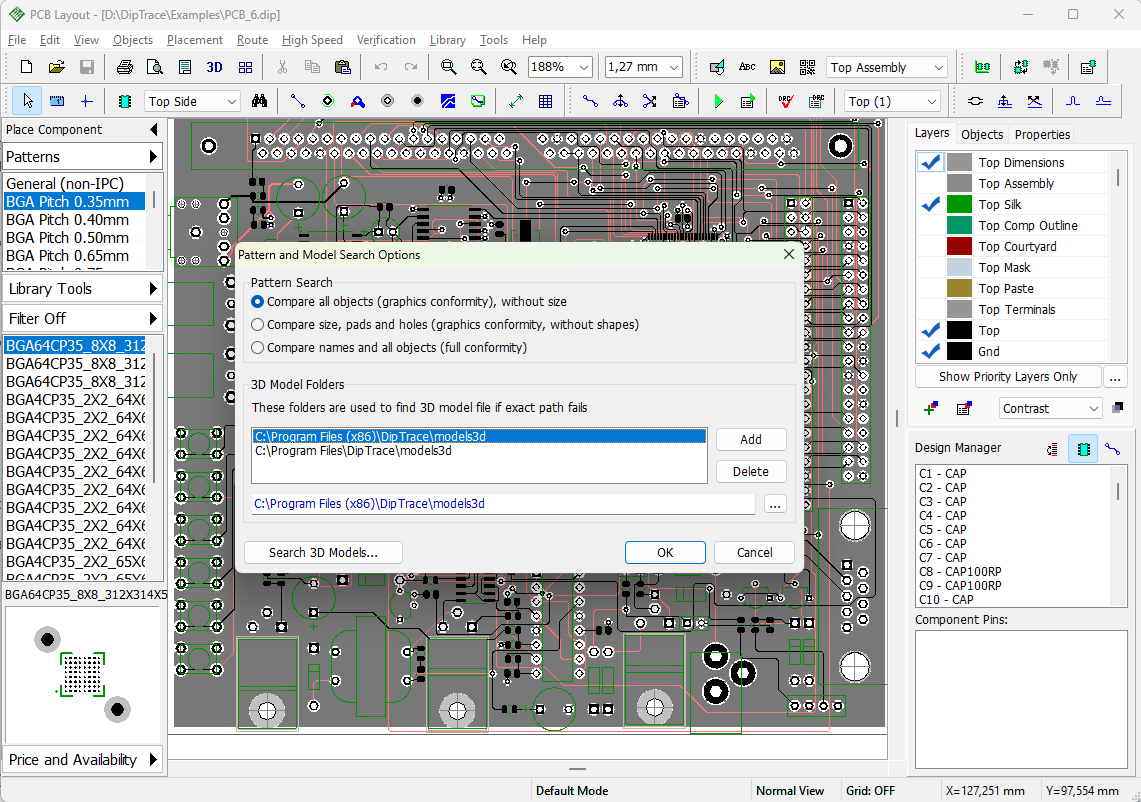
Task: Click Cancel in the search options dialog
Action: point(755,552)
